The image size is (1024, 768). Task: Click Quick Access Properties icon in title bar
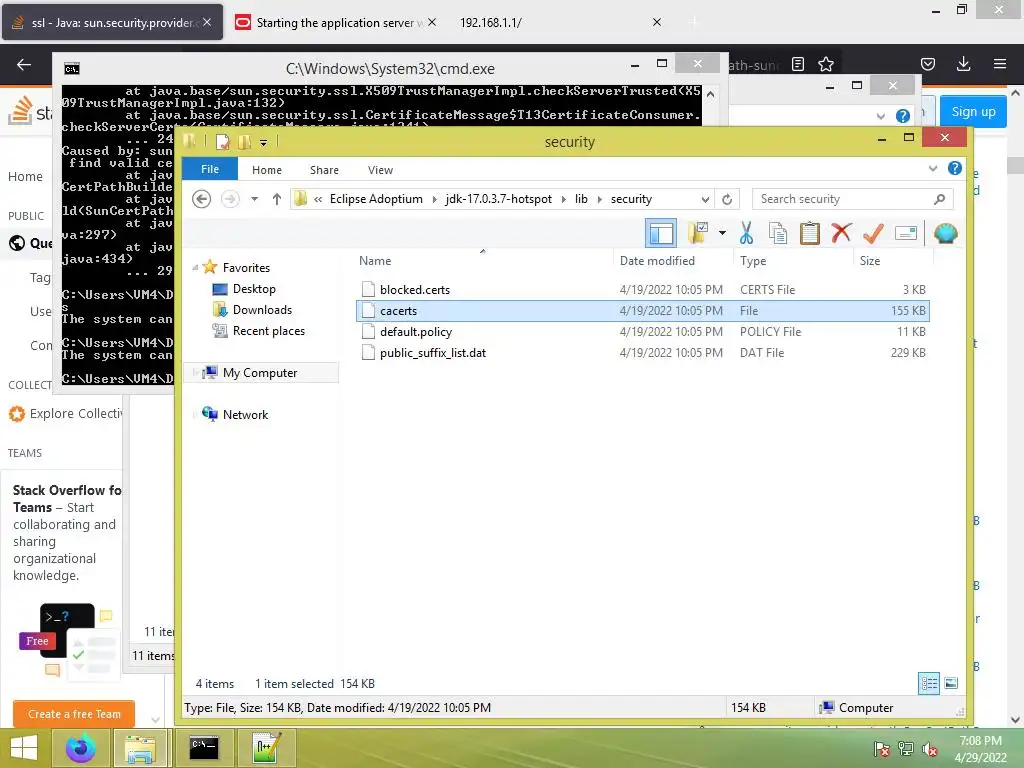point(223,142)
